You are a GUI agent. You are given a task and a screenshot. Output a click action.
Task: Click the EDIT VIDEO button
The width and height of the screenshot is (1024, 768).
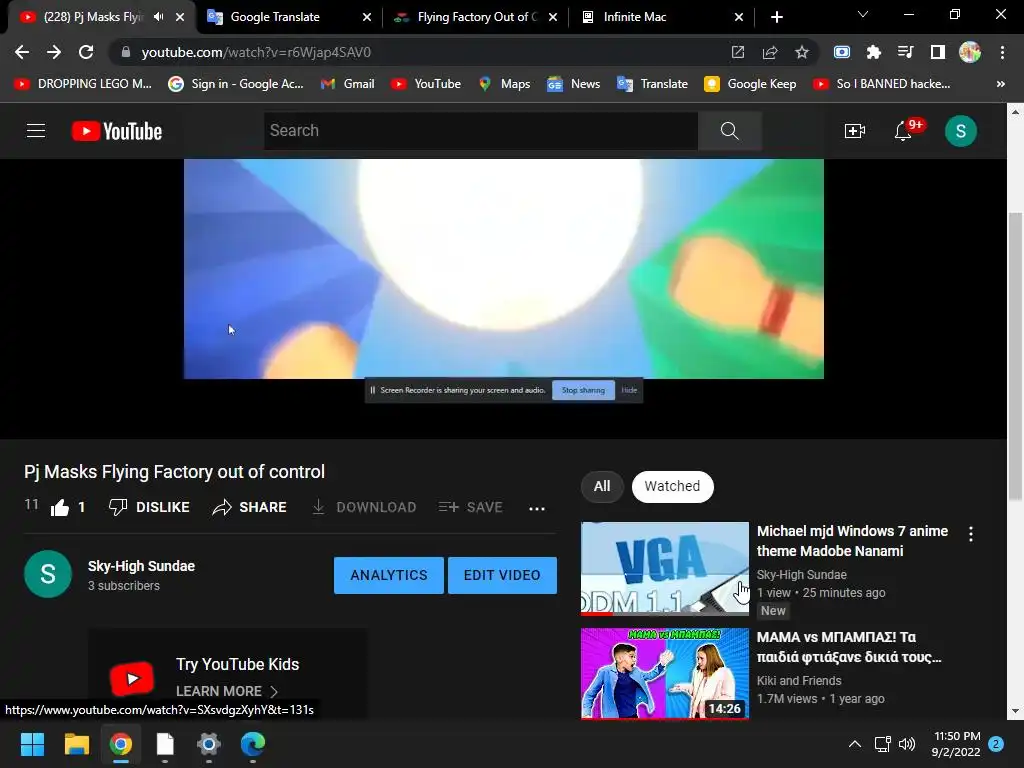coord(502,575)
